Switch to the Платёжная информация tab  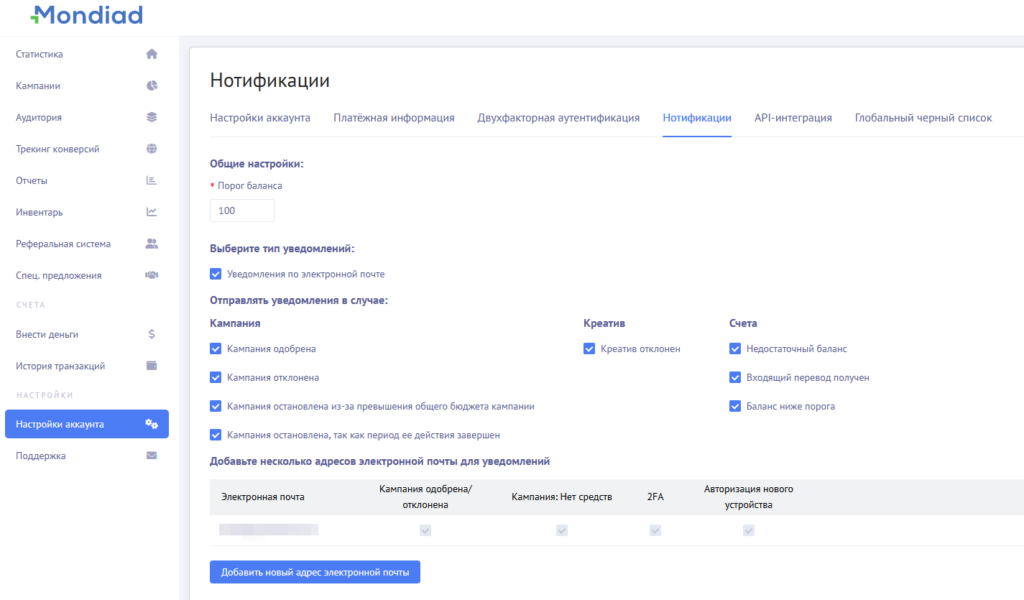[x=394, y=118]
